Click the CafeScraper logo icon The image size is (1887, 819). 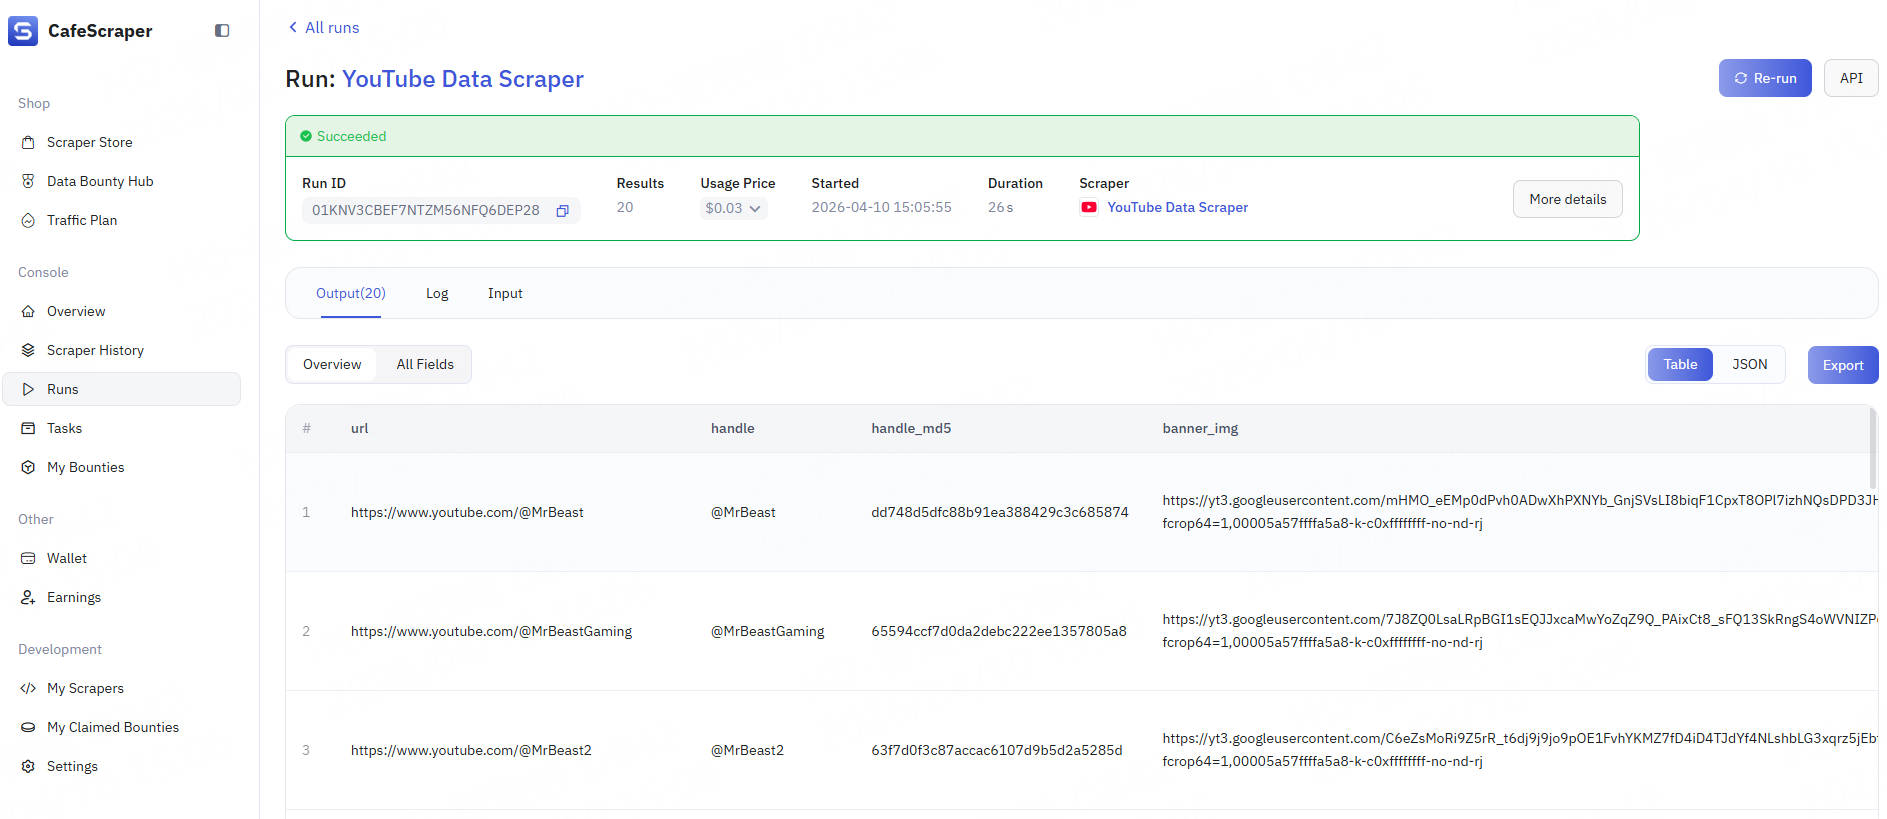point(23,31)
